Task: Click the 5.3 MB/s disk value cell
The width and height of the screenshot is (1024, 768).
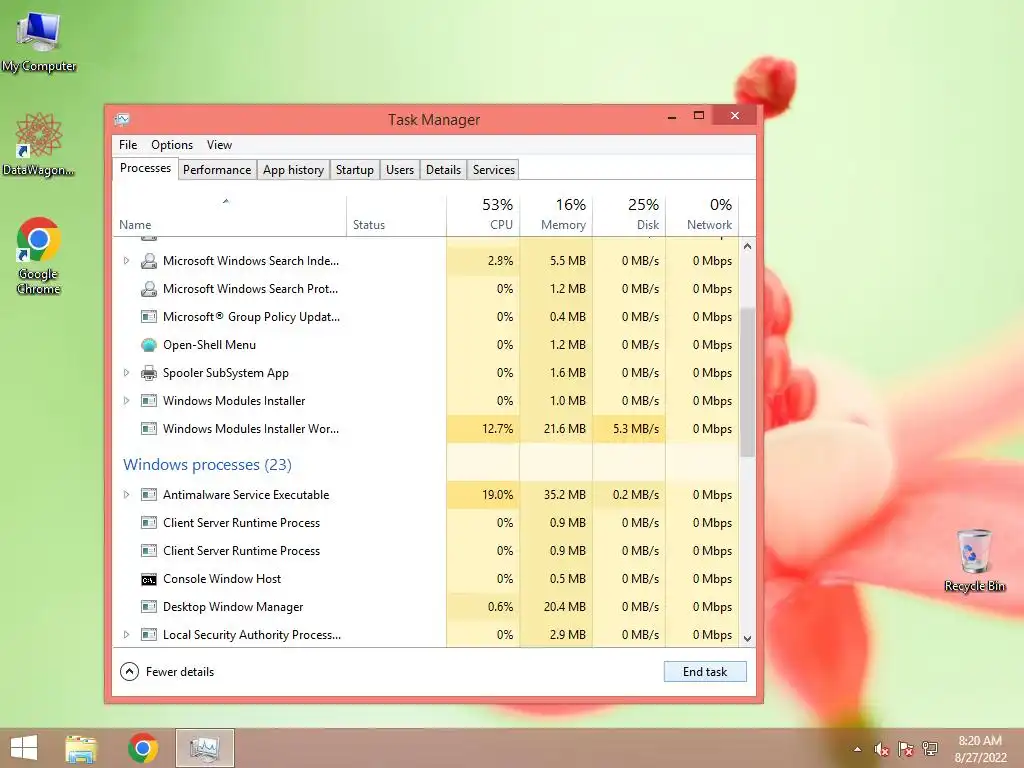Action: [629, 429]
